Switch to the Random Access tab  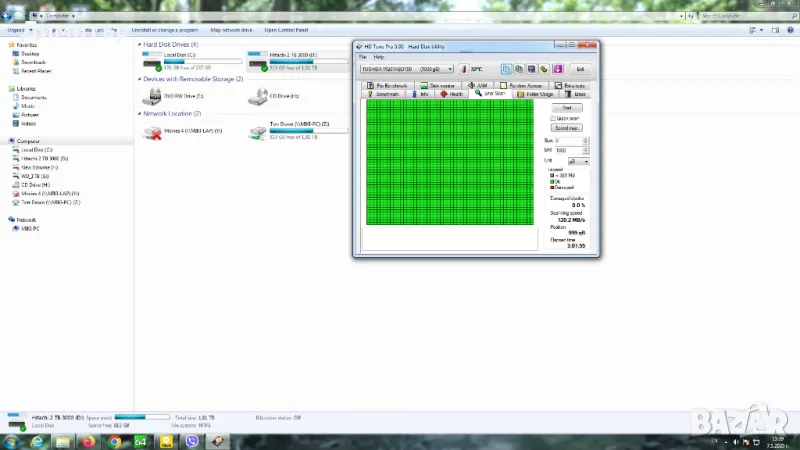tap(521, 85)
